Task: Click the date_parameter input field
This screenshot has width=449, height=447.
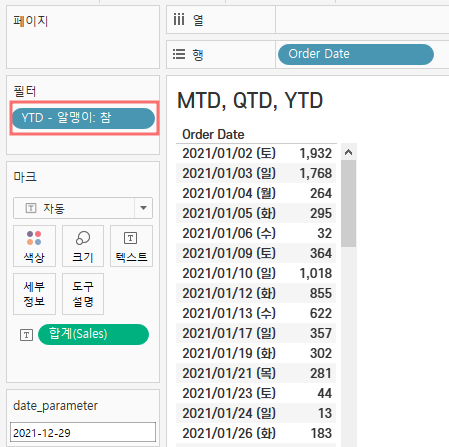Action: click(83, 433)
